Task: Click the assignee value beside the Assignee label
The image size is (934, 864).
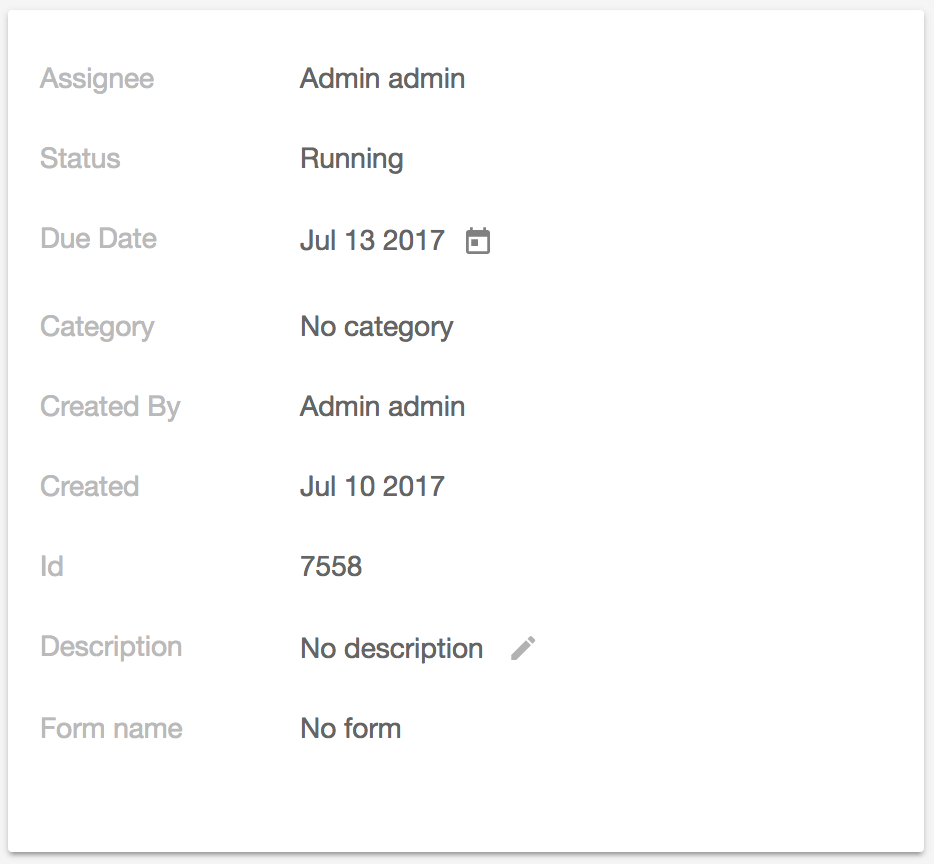Action: [382, 79]
